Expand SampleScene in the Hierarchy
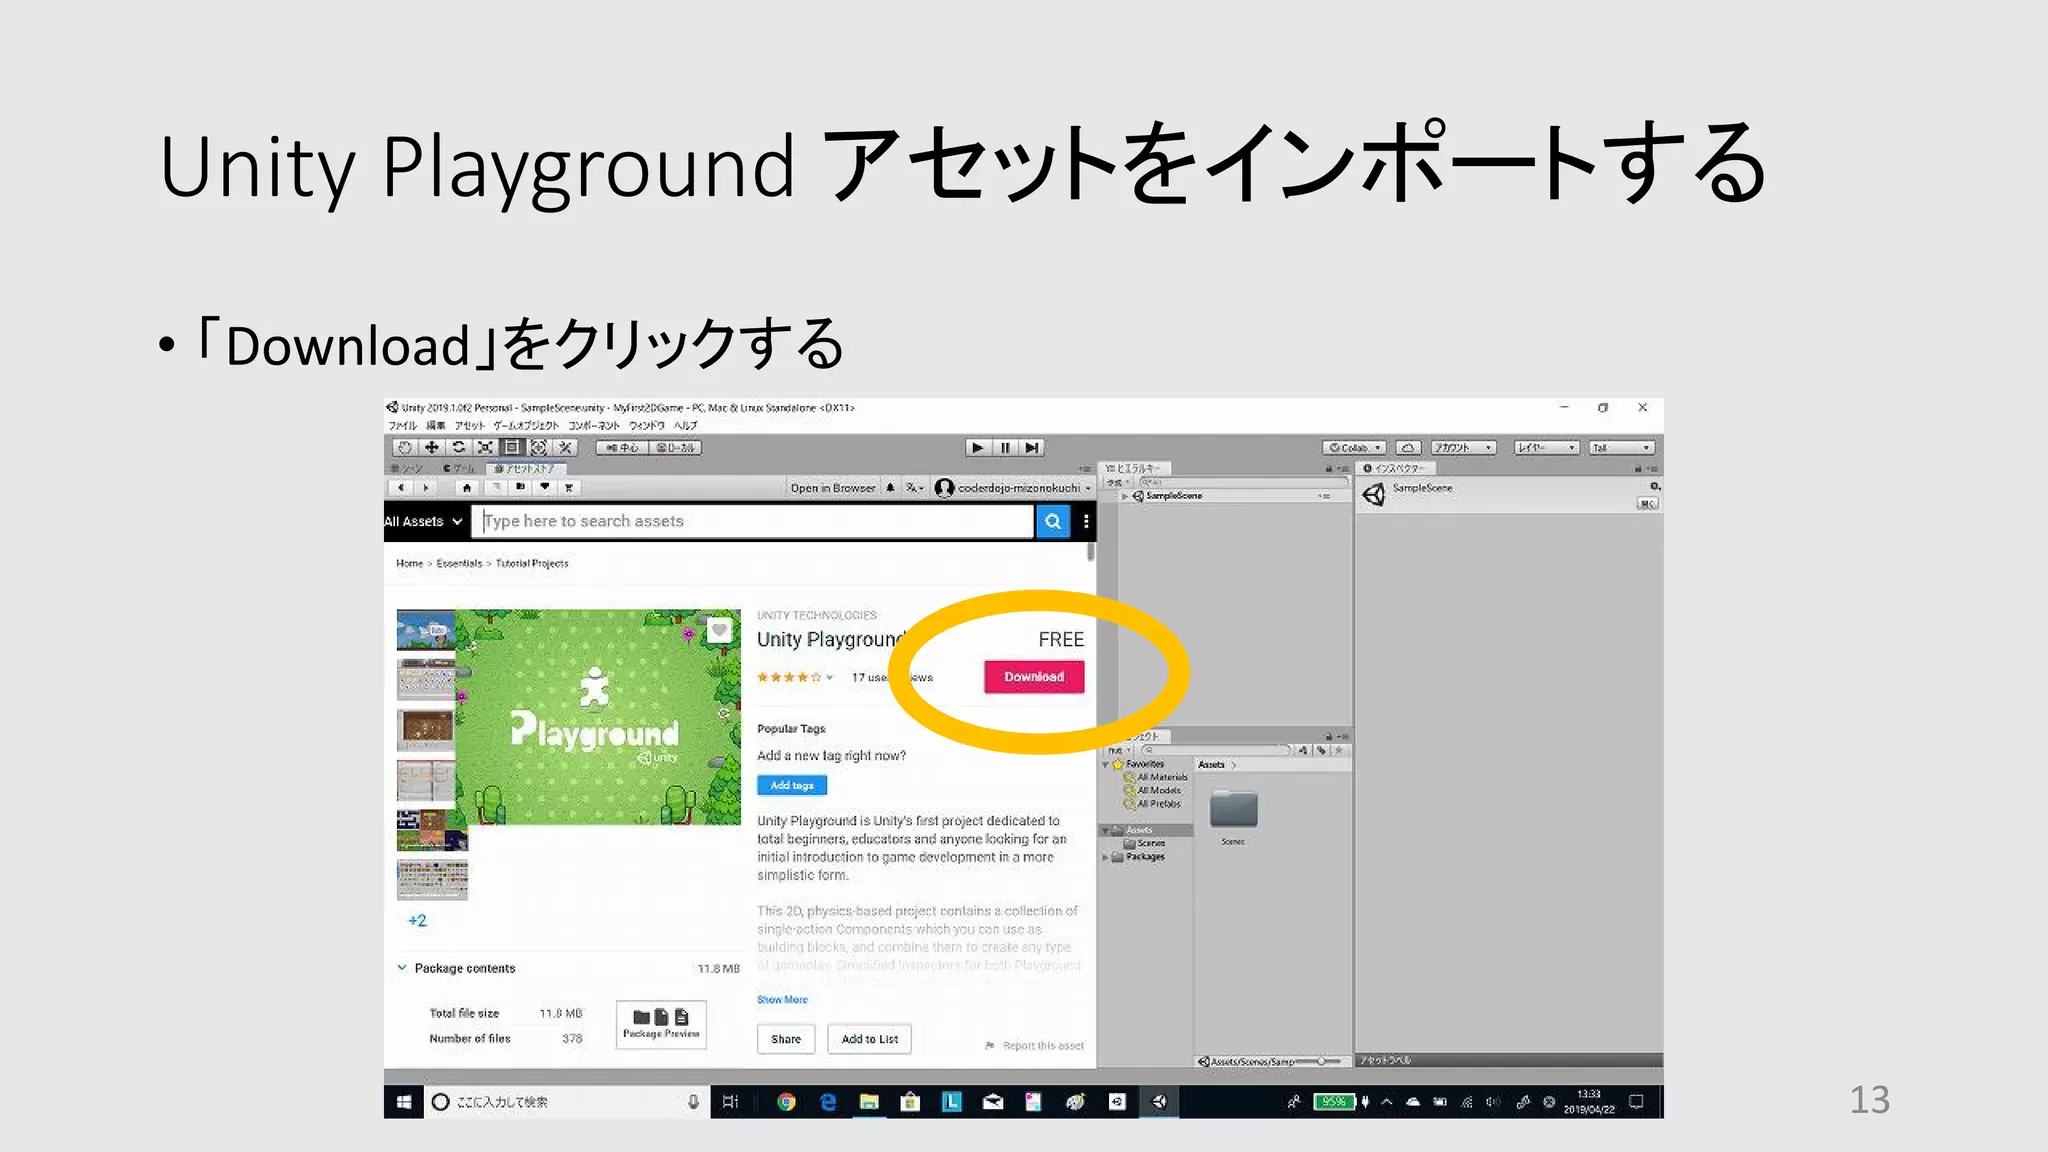 point(1126,496)
